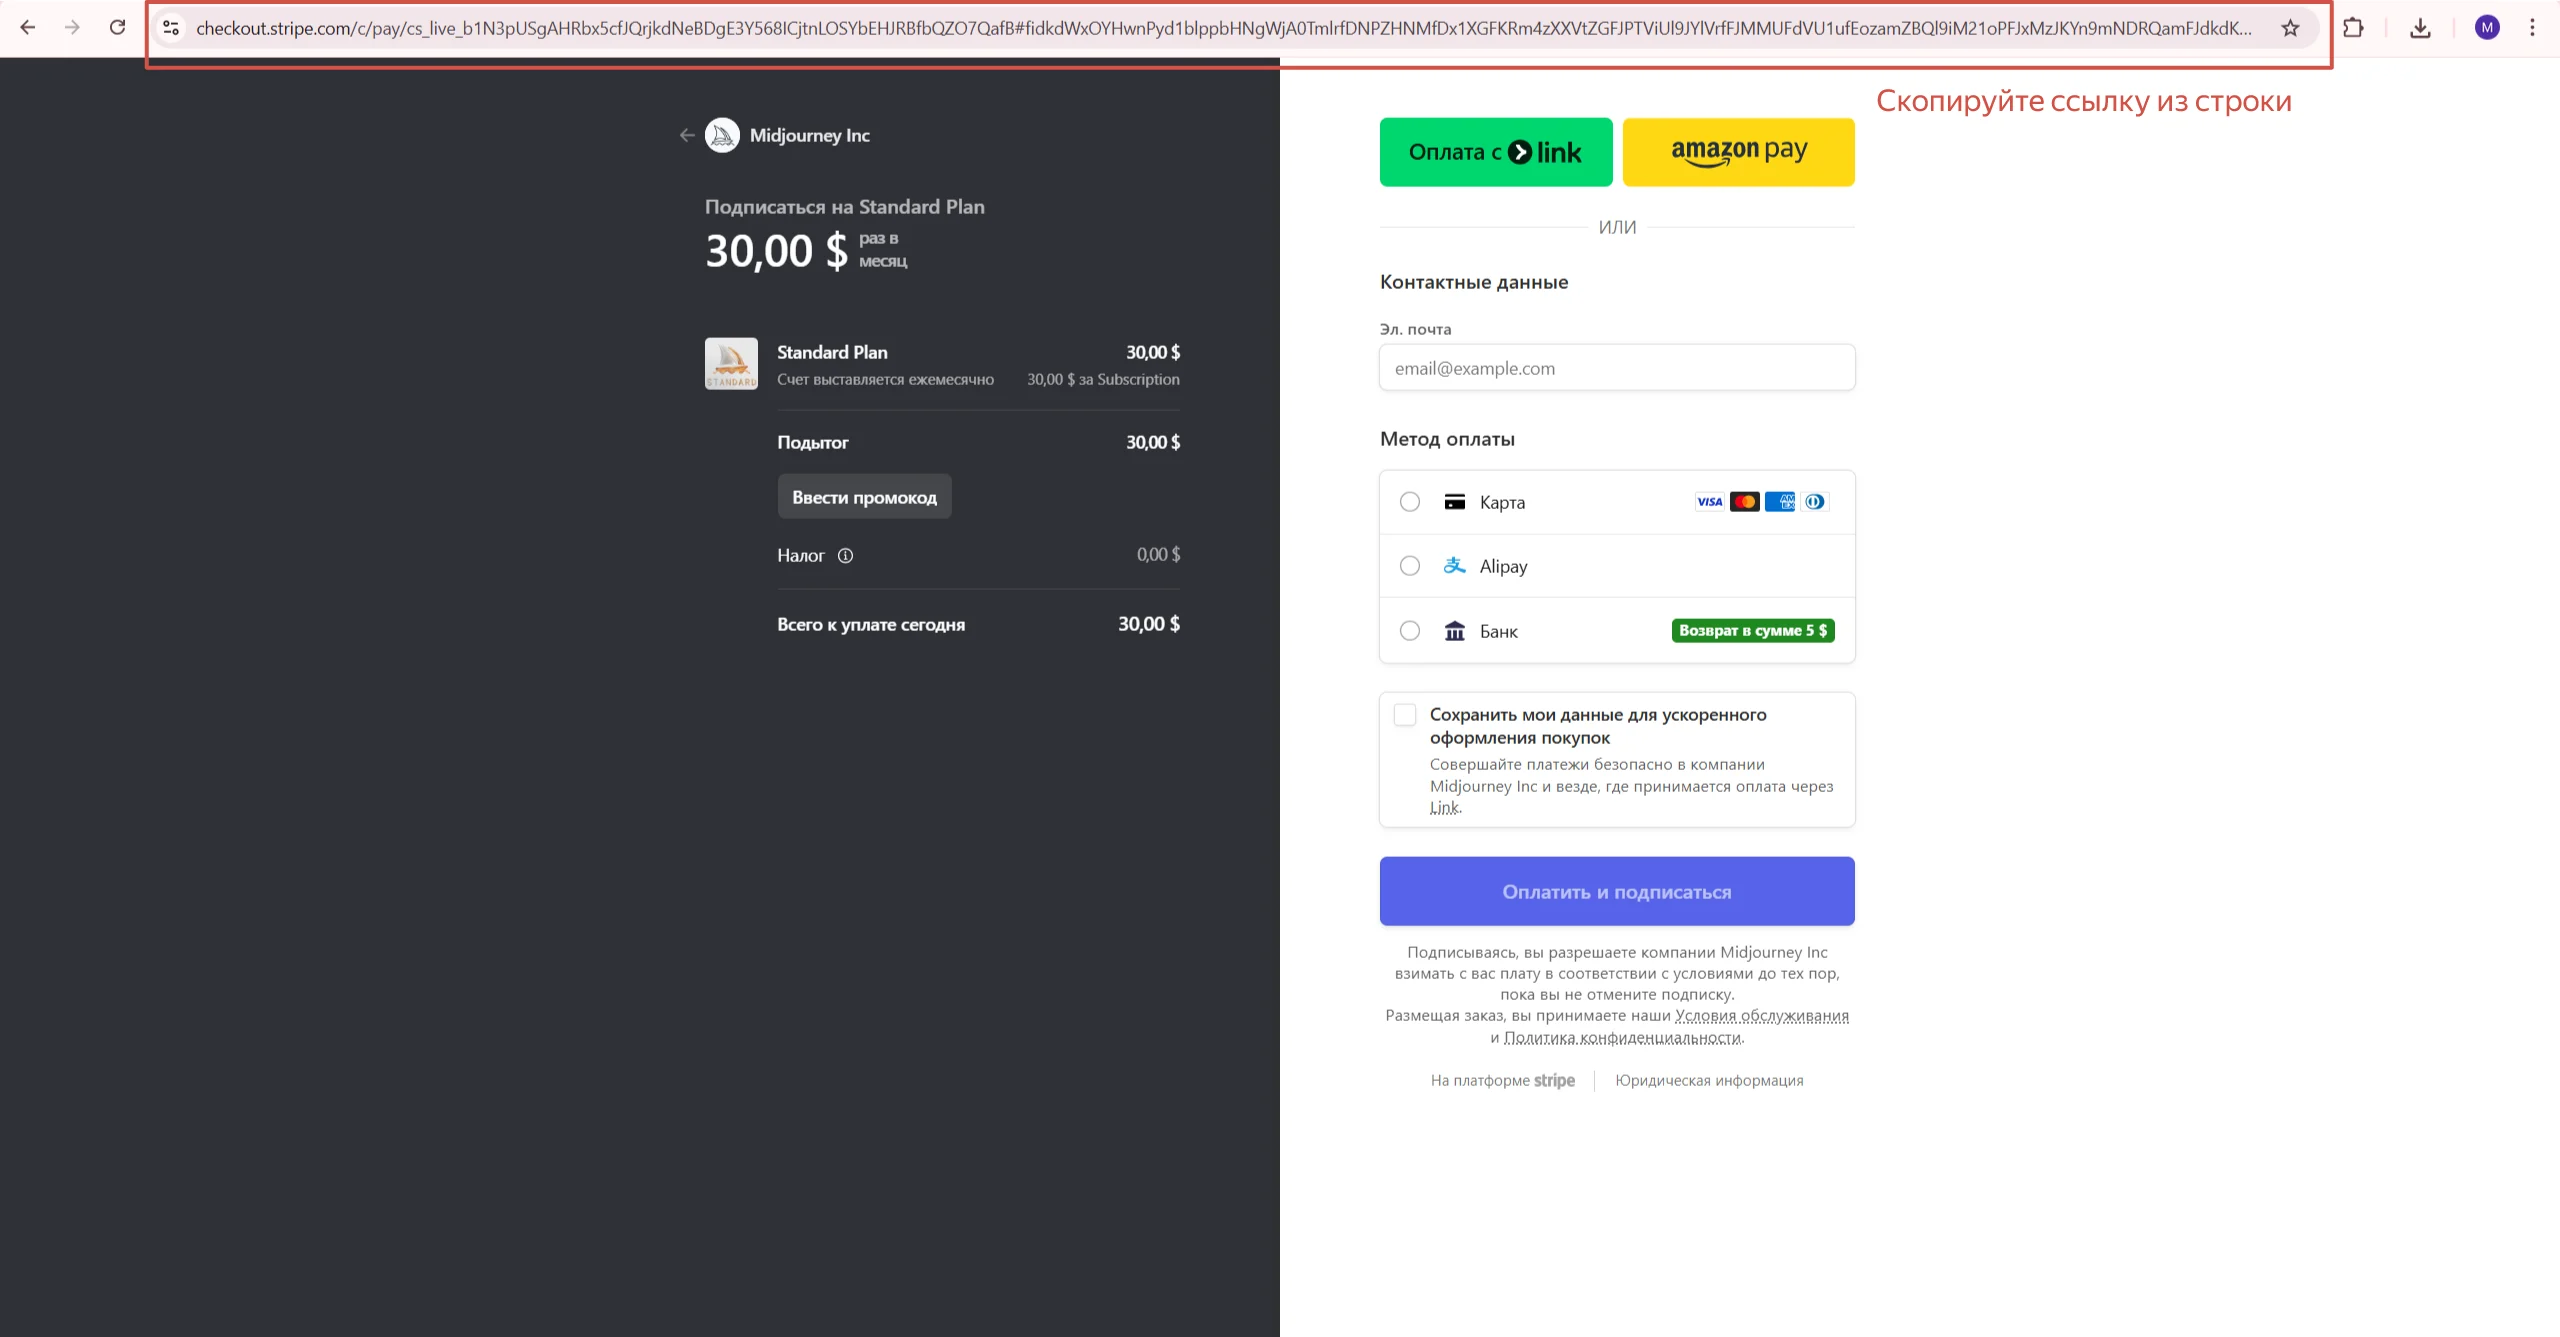Click the '30,00 $ за Subscription' text
The image size is (2560, 1337).
pyautogui.click(x=1103, y=380)
